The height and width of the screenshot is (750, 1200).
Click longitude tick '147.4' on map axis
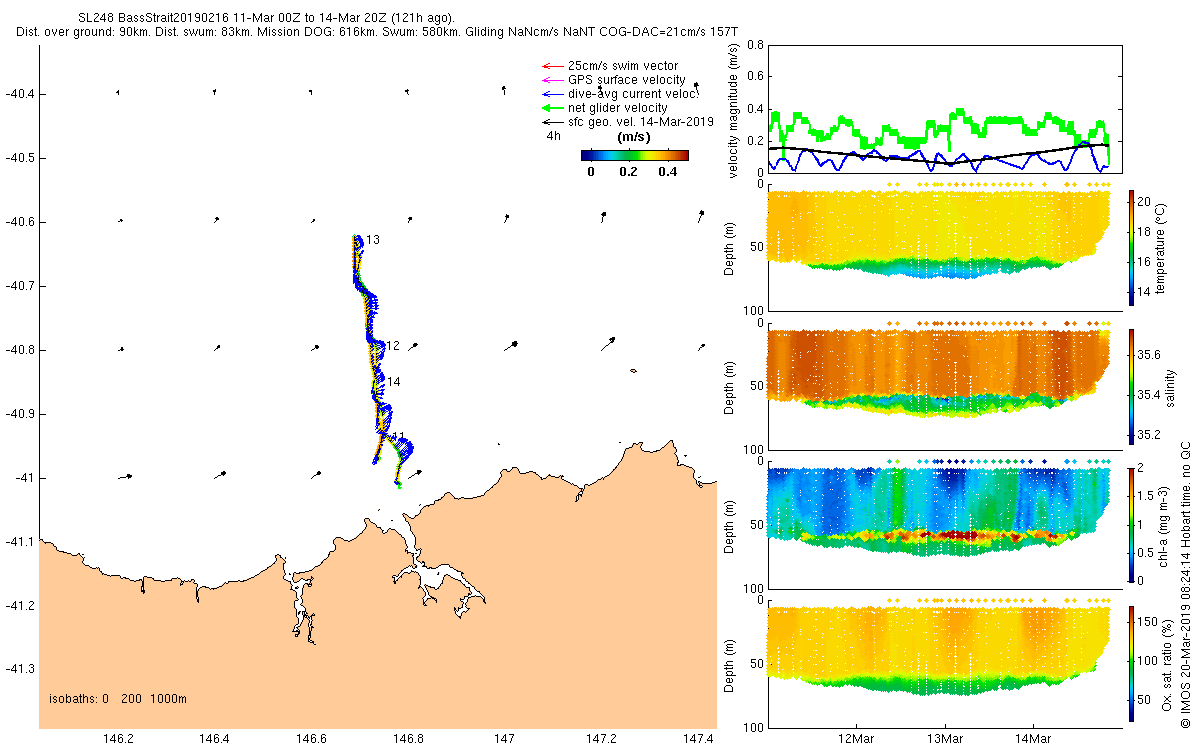point(698,738)
